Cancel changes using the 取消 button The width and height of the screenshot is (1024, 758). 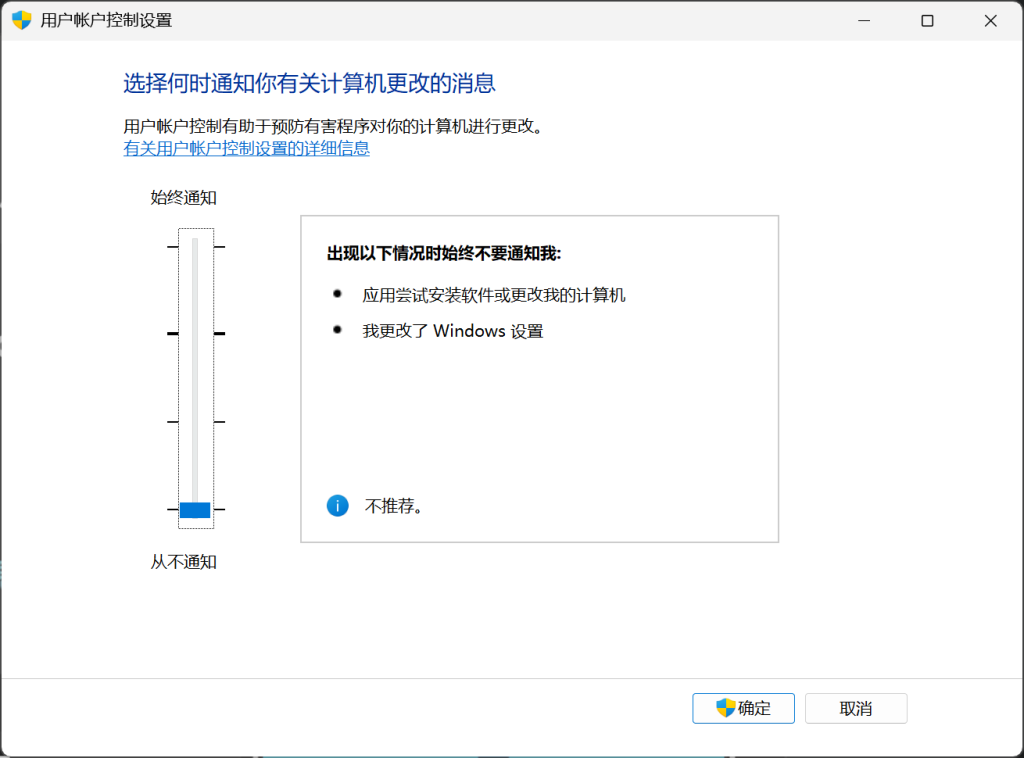point(856,708)
